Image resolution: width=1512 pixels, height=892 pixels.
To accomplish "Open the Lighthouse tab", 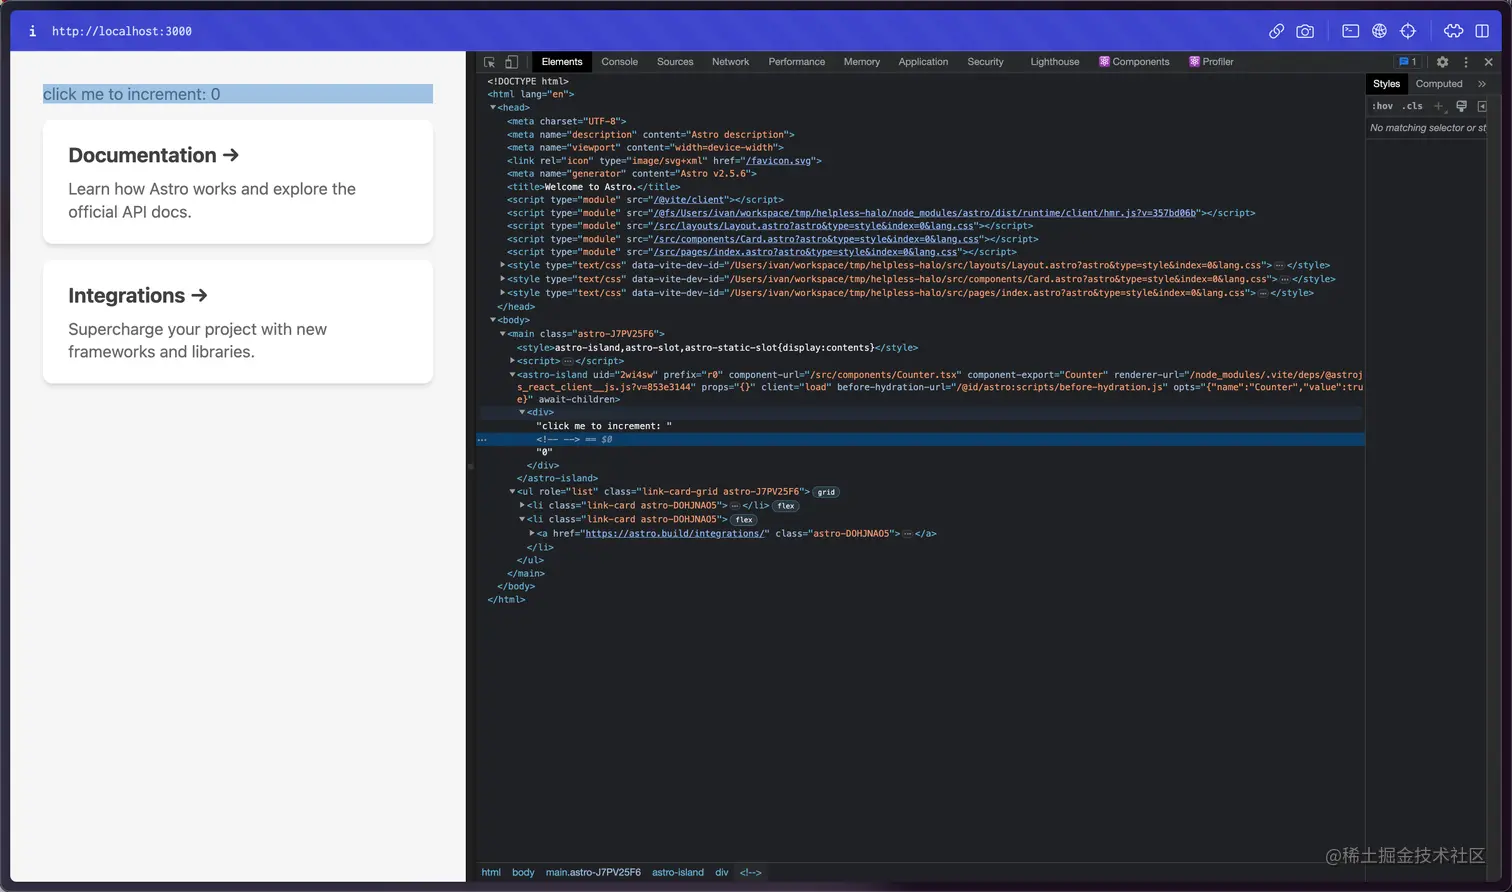I will click(1054, 62).
